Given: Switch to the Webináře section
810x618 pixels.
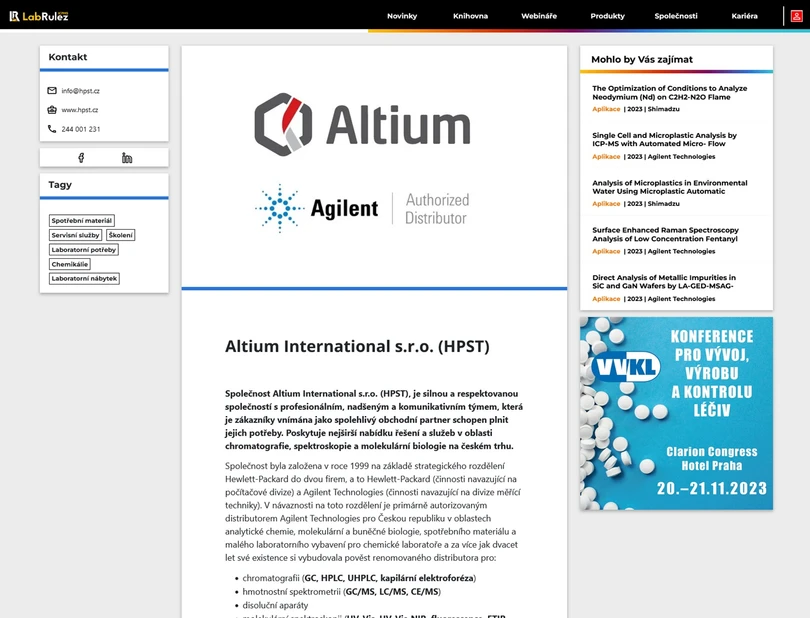Looking at the screenshot, I should point(539,15).
